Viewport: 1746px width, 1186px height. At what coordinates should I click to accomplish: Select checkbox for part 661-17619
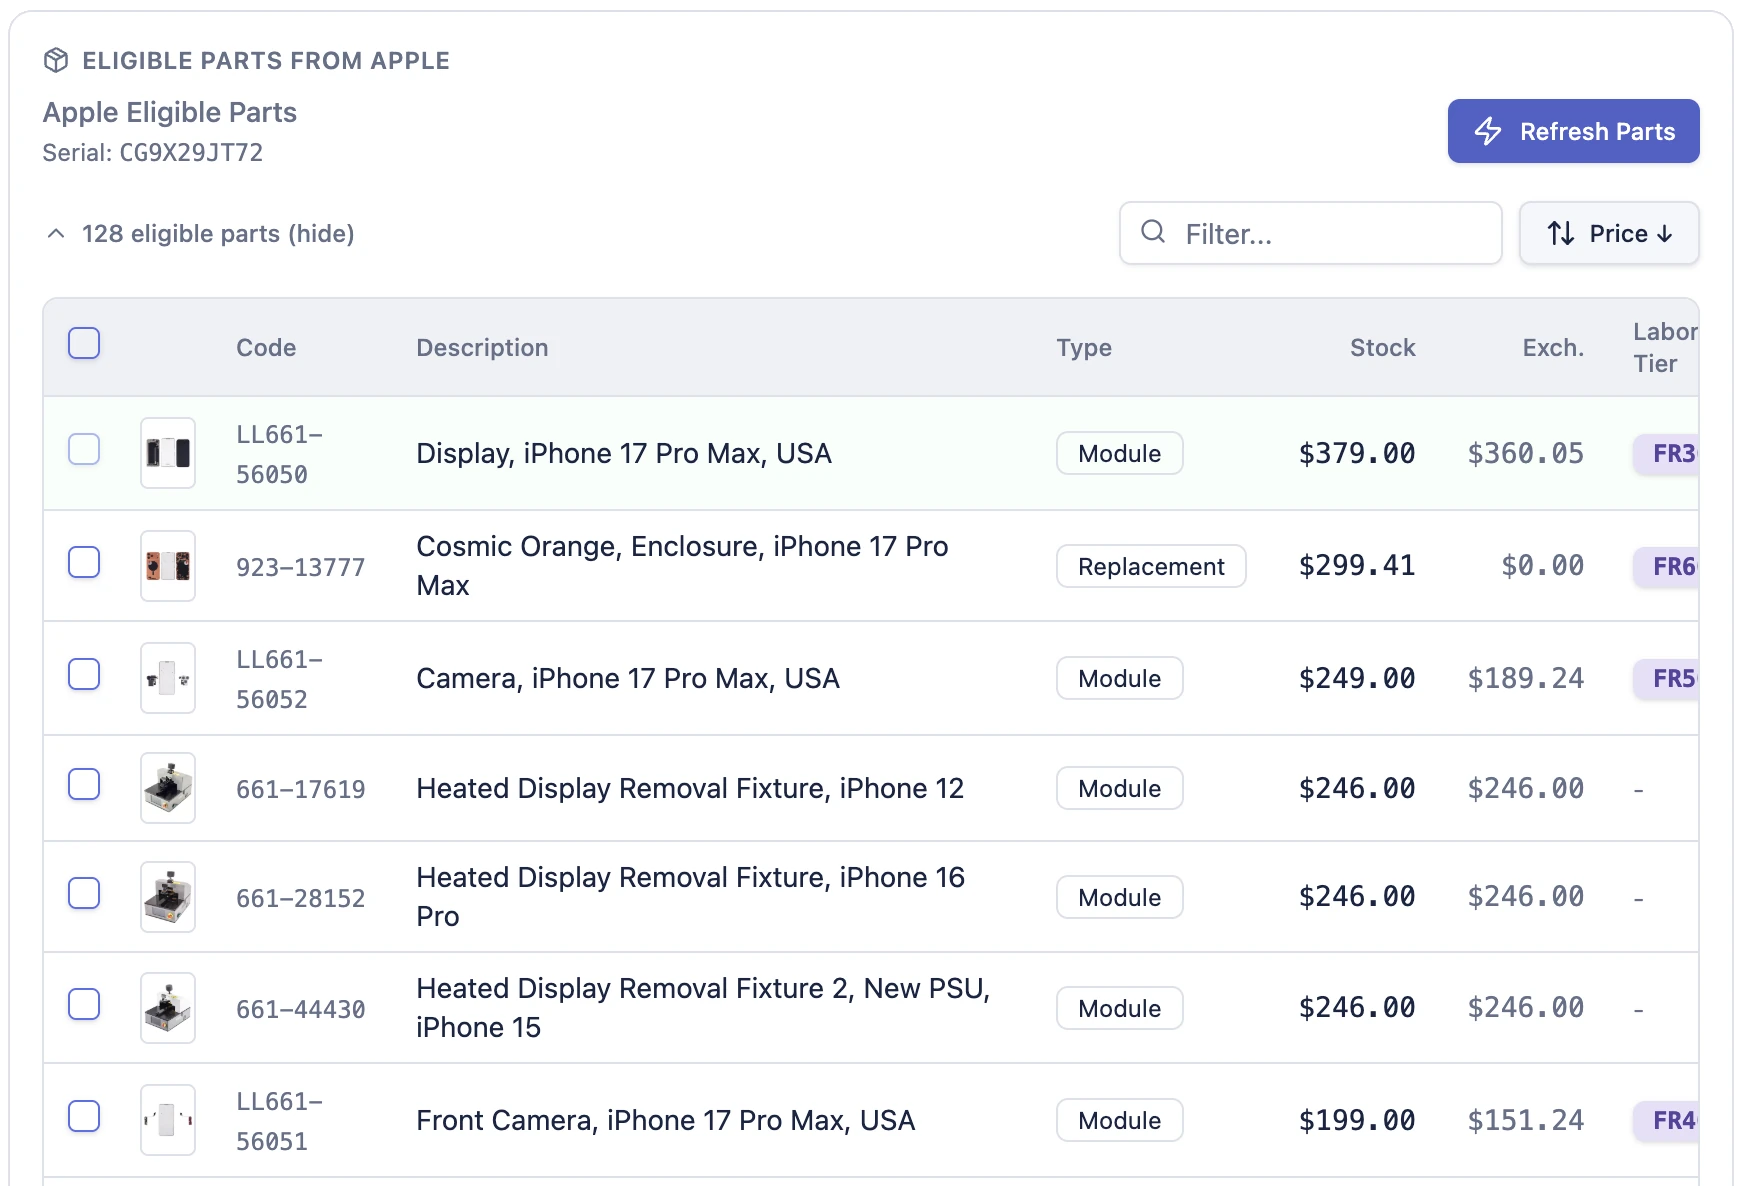84,784
